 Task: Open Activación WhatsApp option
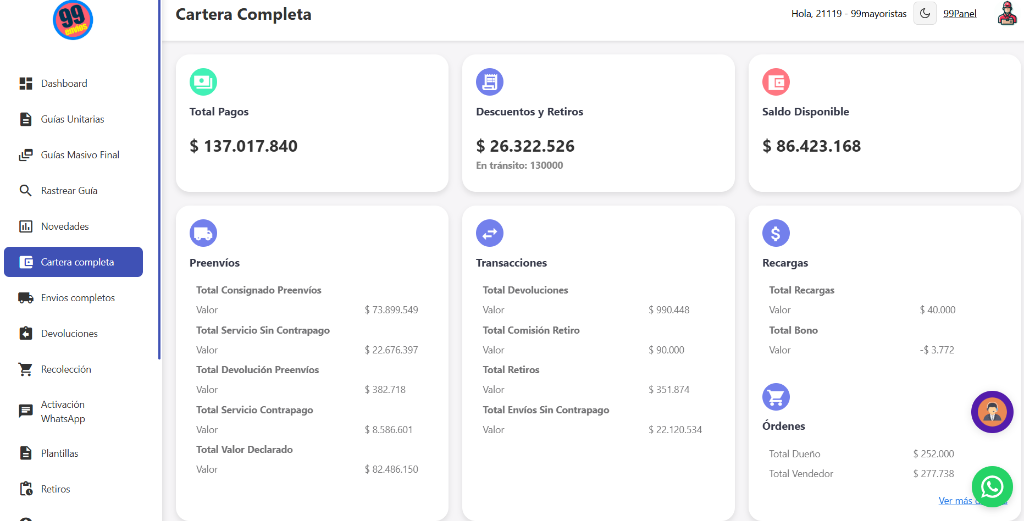[63, 412]
